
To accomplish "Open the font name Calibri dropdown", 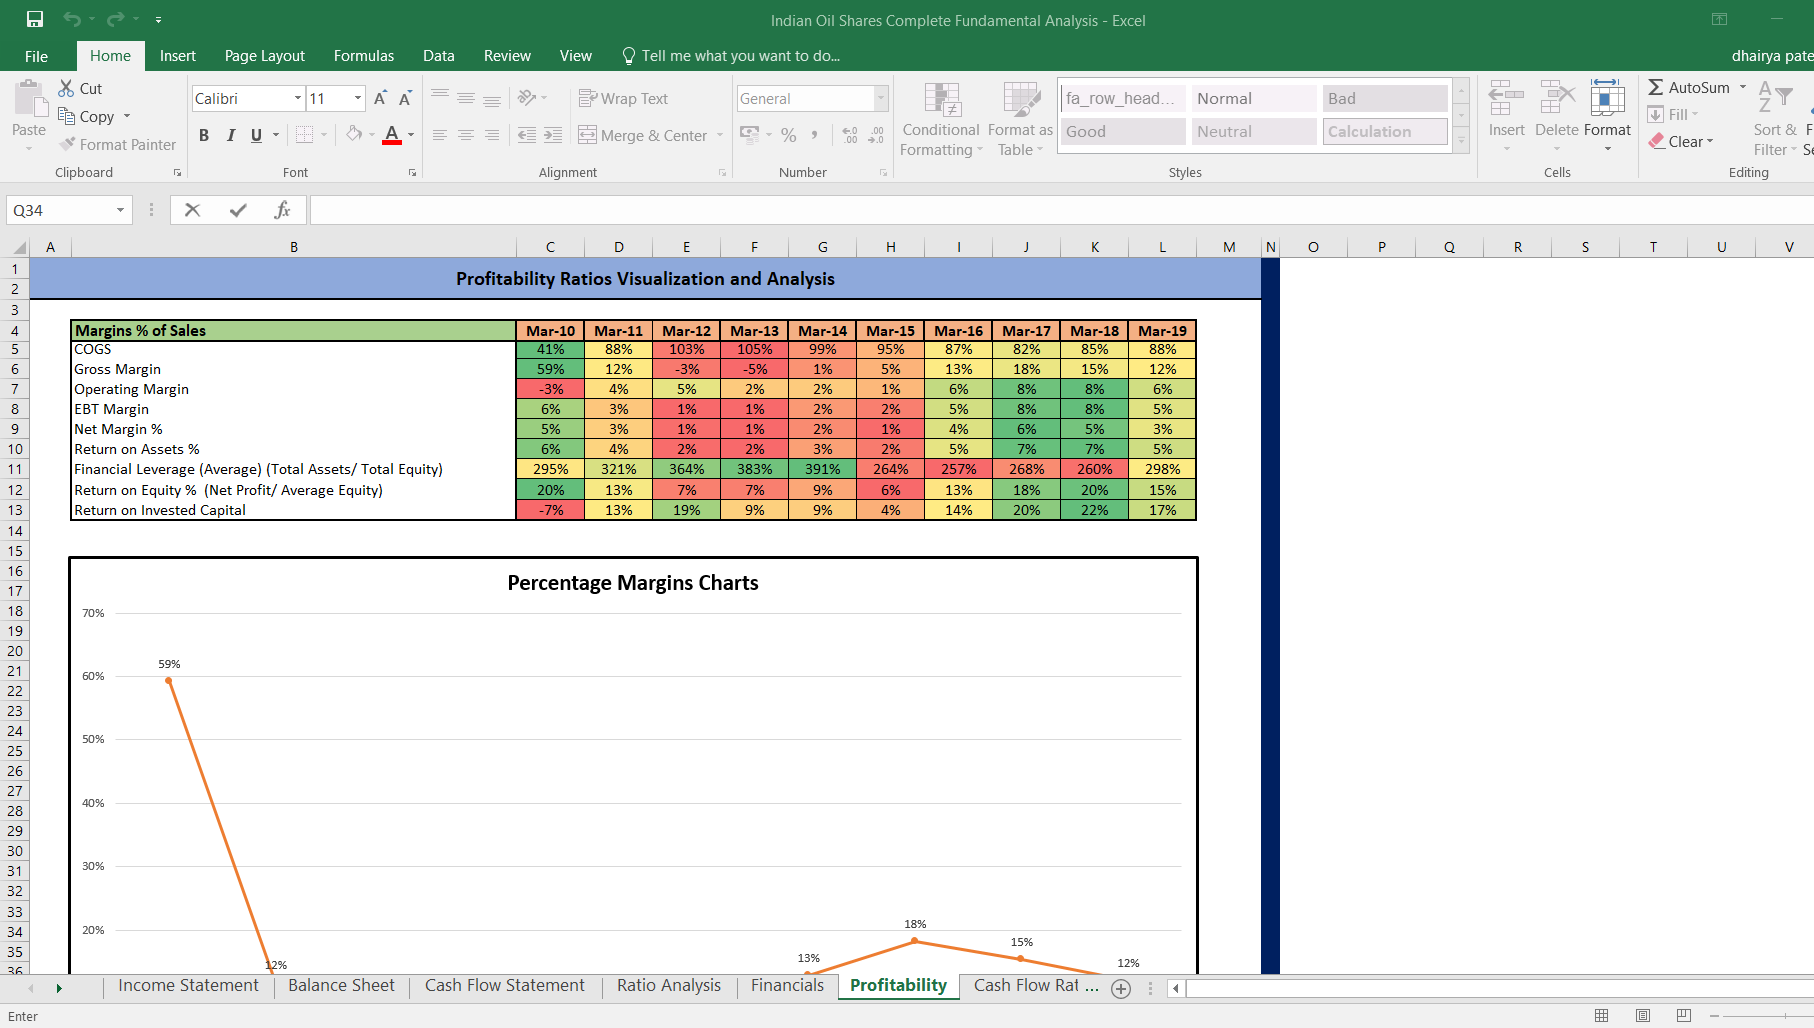I will [298, 98].
